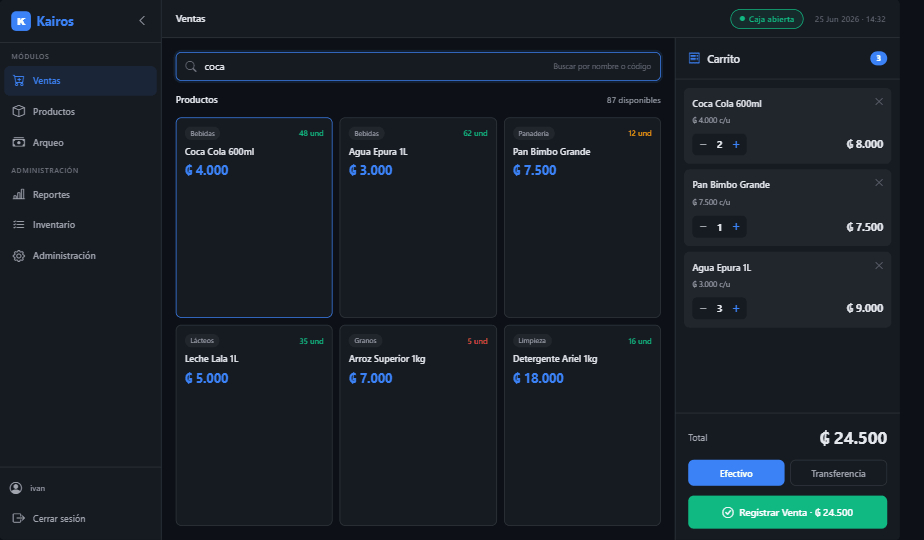Image resolution: width=924 pixels, height=540 pixels.
Task: Click the '₲ 7.500 c/u' unit price
Action: click(711, 202)
